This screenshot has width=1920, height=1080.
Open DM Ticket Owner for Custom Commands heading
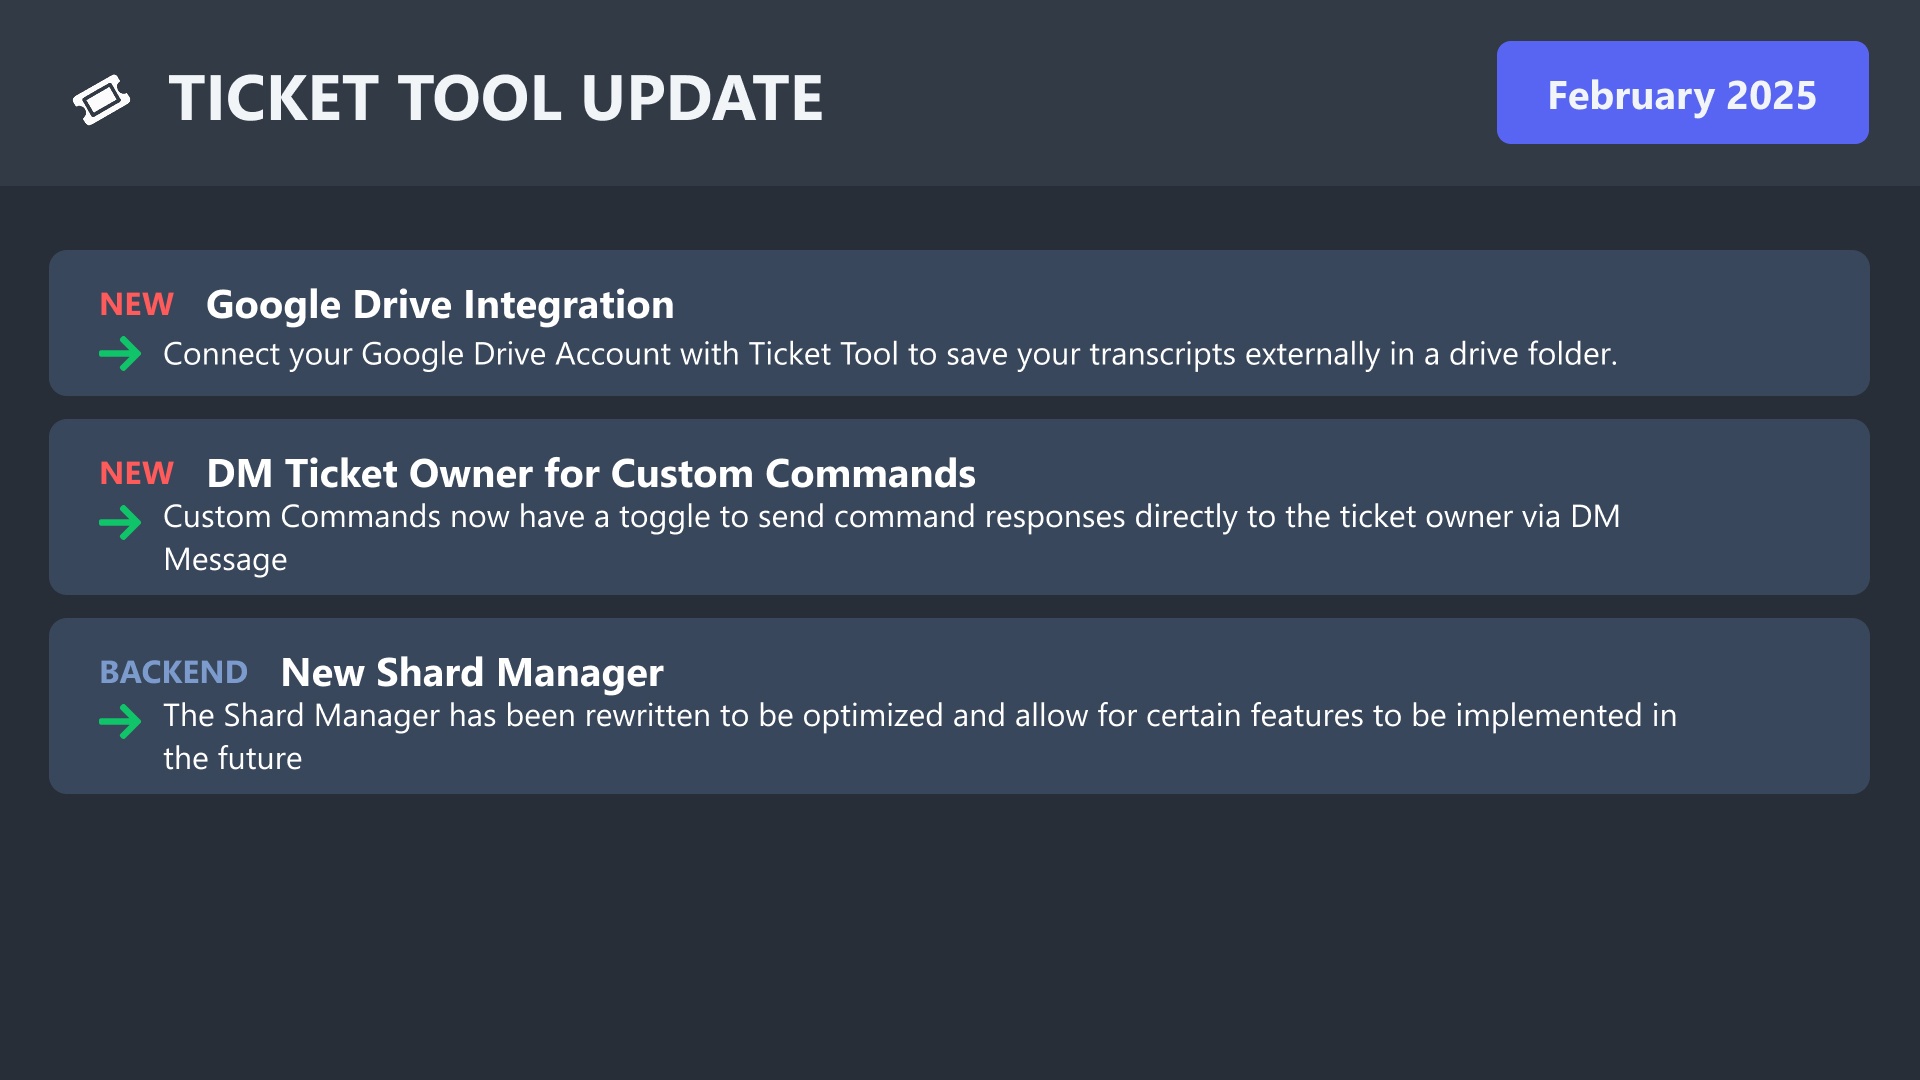click(x=590, y=473)
